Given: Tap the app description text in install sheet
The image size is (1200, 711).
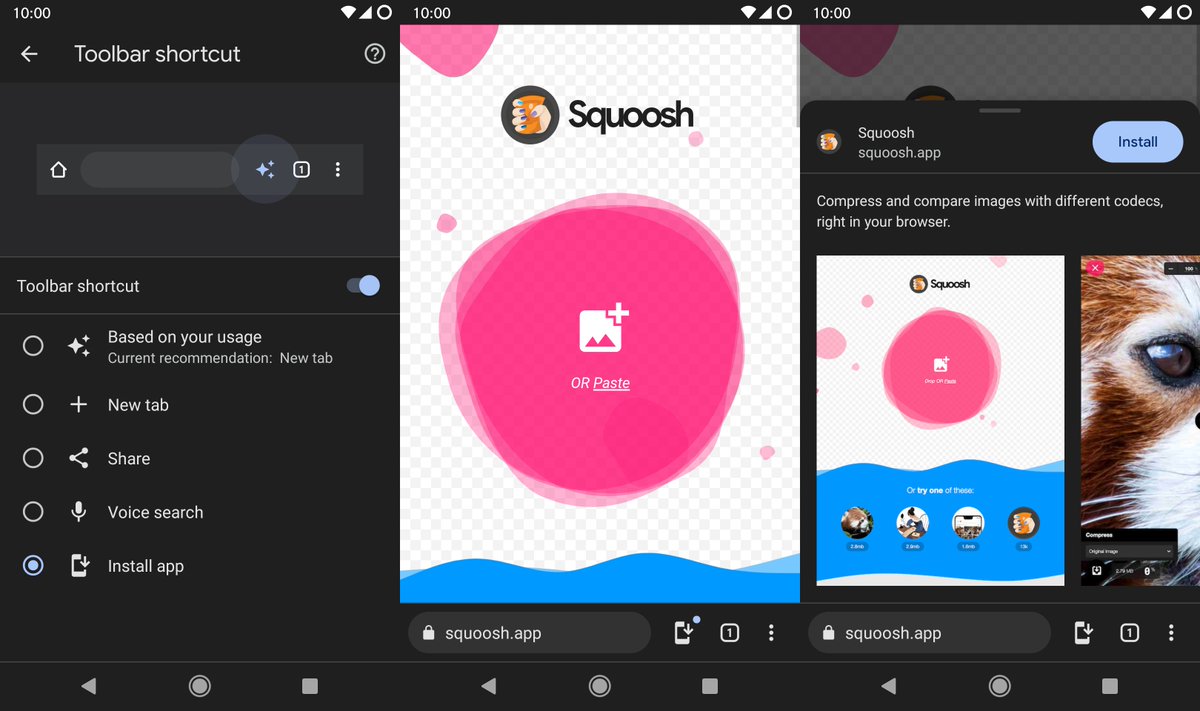Looking at the screenshot, I should [990, 211].
